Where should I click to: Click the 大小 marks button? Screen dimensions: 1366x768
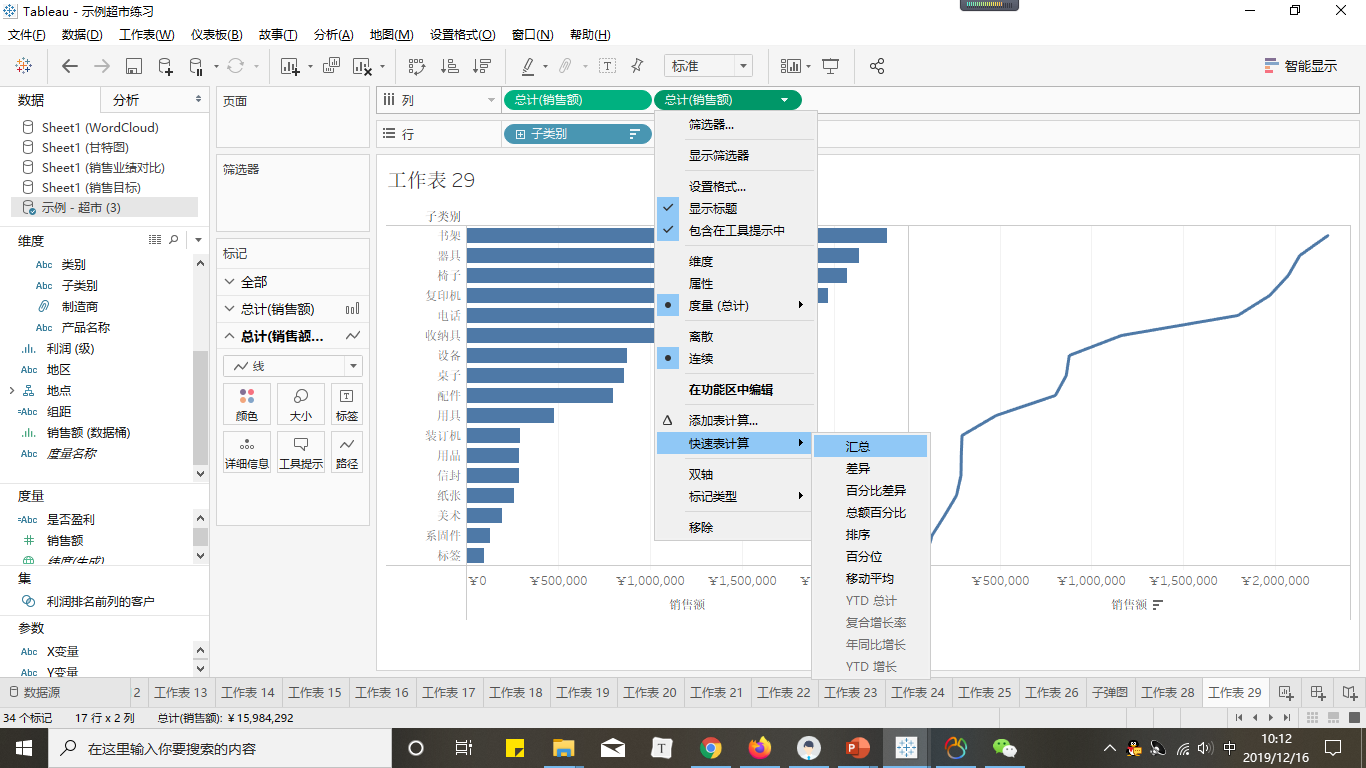[301, 404]
